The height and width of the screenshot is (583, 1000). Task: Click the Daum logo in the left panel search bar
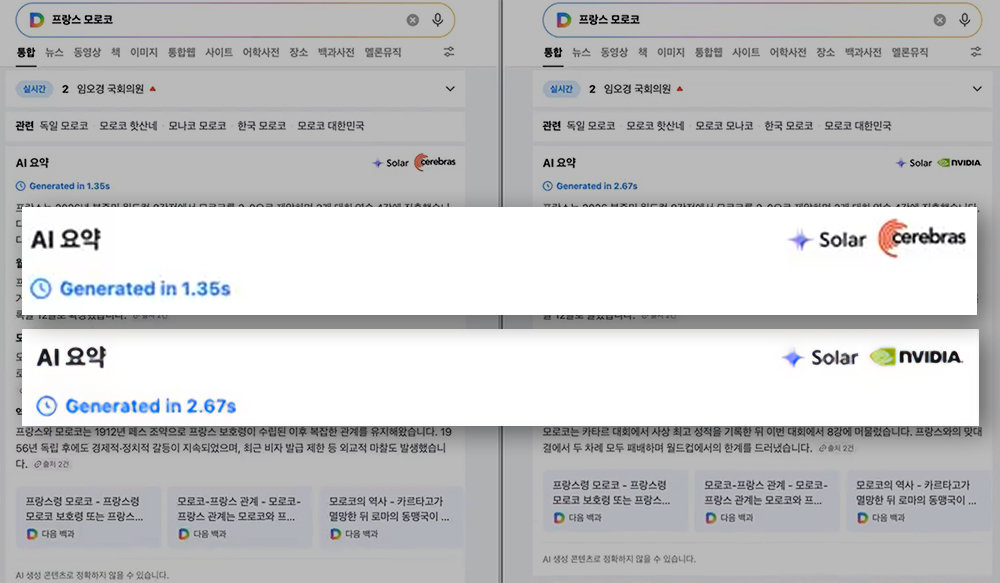(x=37, y=20)
